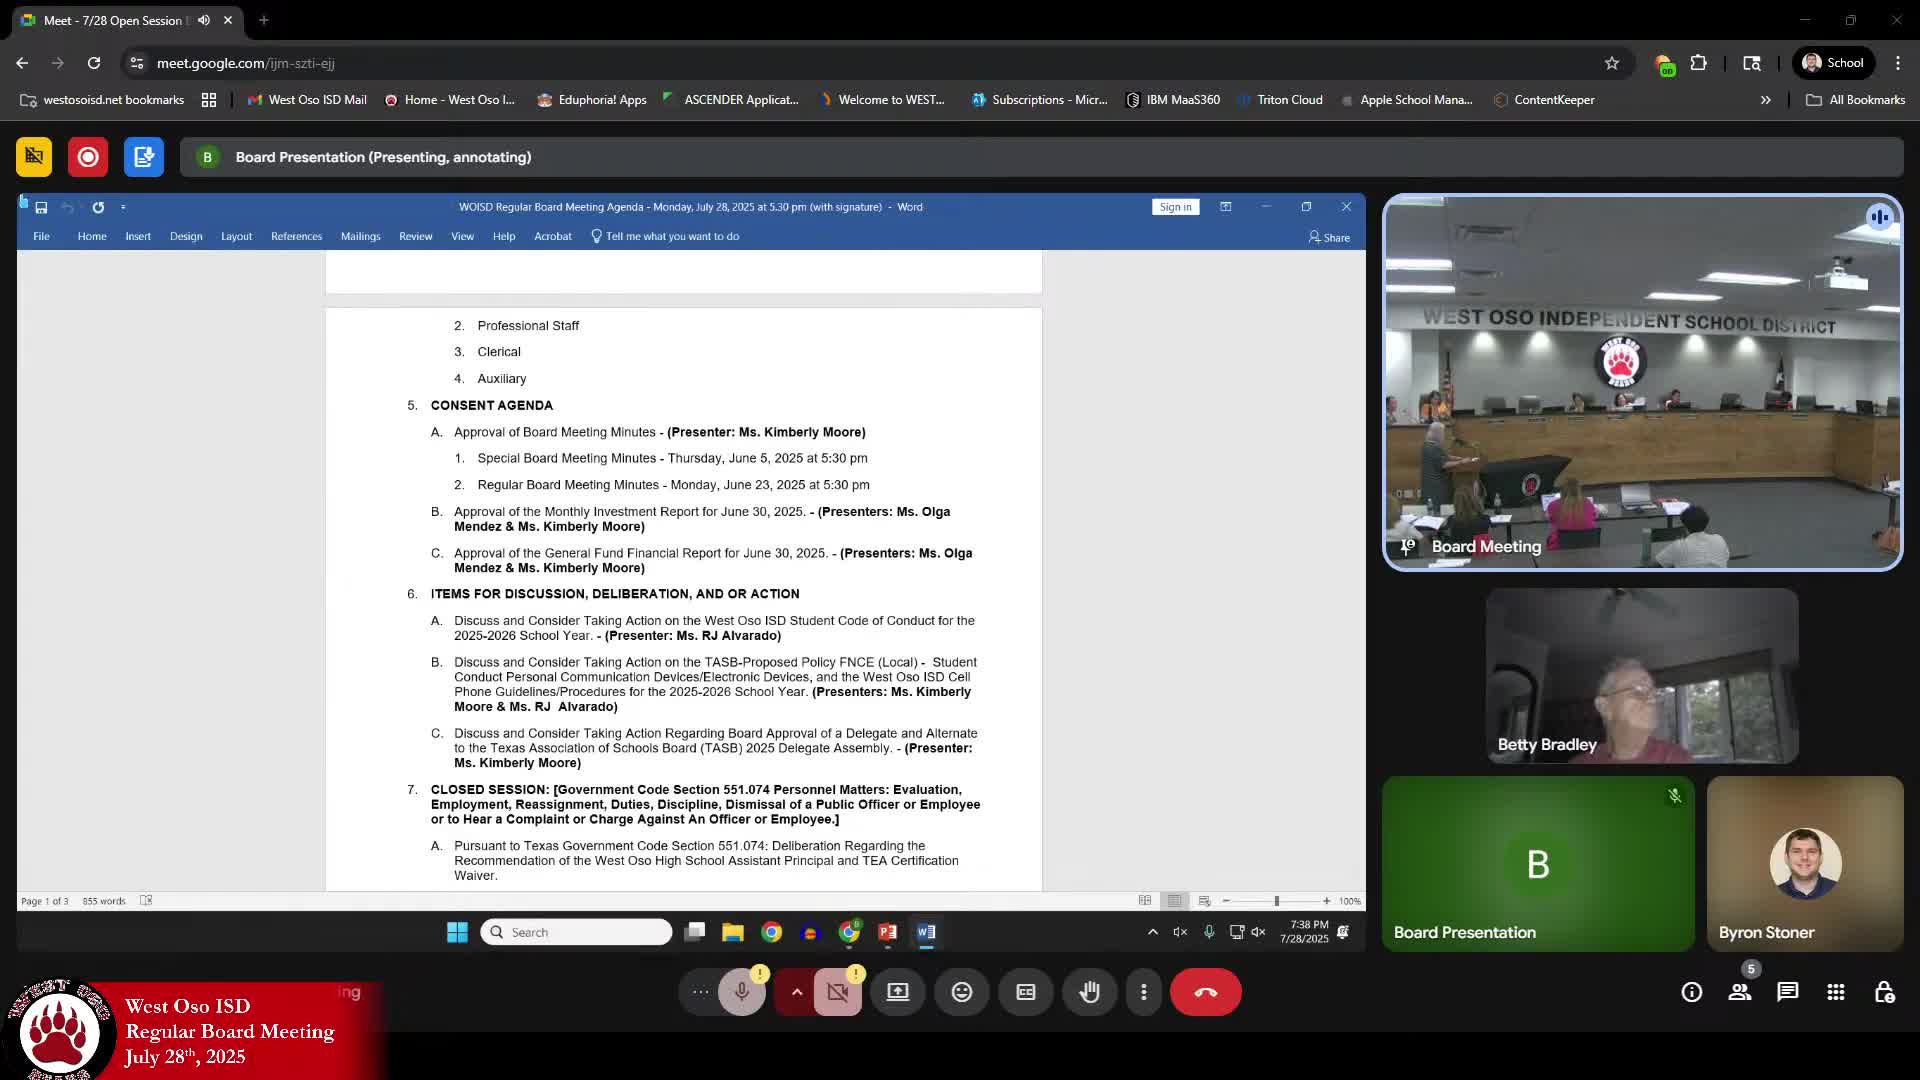This screenshot has width=1920, height=1080.
Task: Click the Tell me what you want to do box
Action: click(x=665, y=237)
